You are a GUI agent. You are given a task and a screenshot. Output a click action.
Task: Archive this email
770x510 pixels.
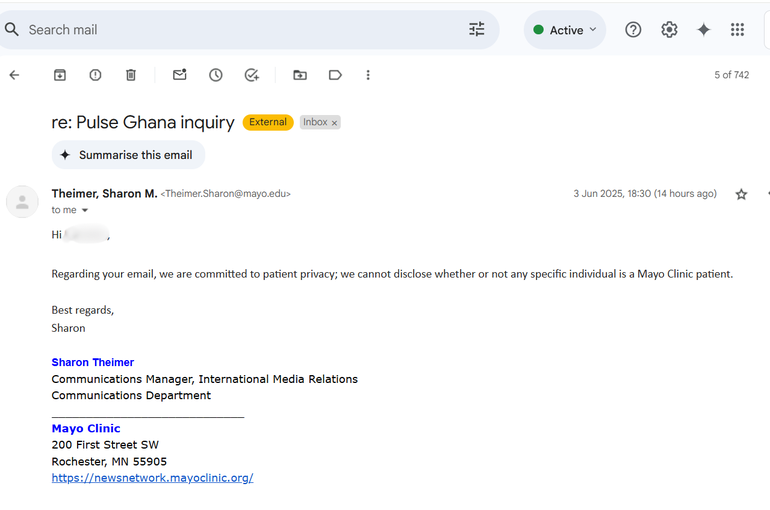pos(60,75)
